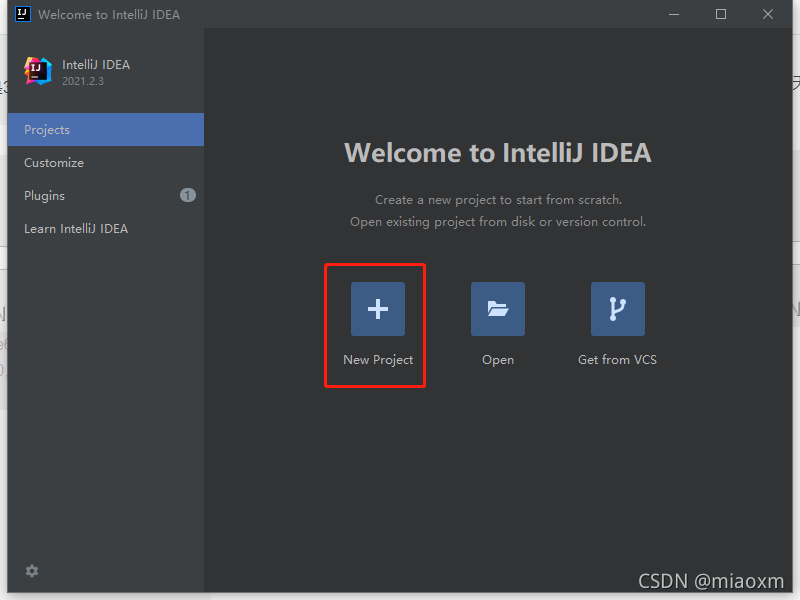The height and width of the screenshot is (600, 800).
Task: Click the Open label text
Action: point(498,360)
